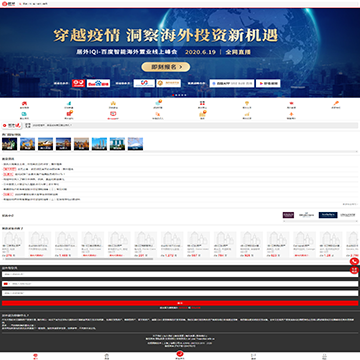The image size is (360, 360).
Task: Click the horizontal scrollbar under the property listings
Action: tap(77, 259)
